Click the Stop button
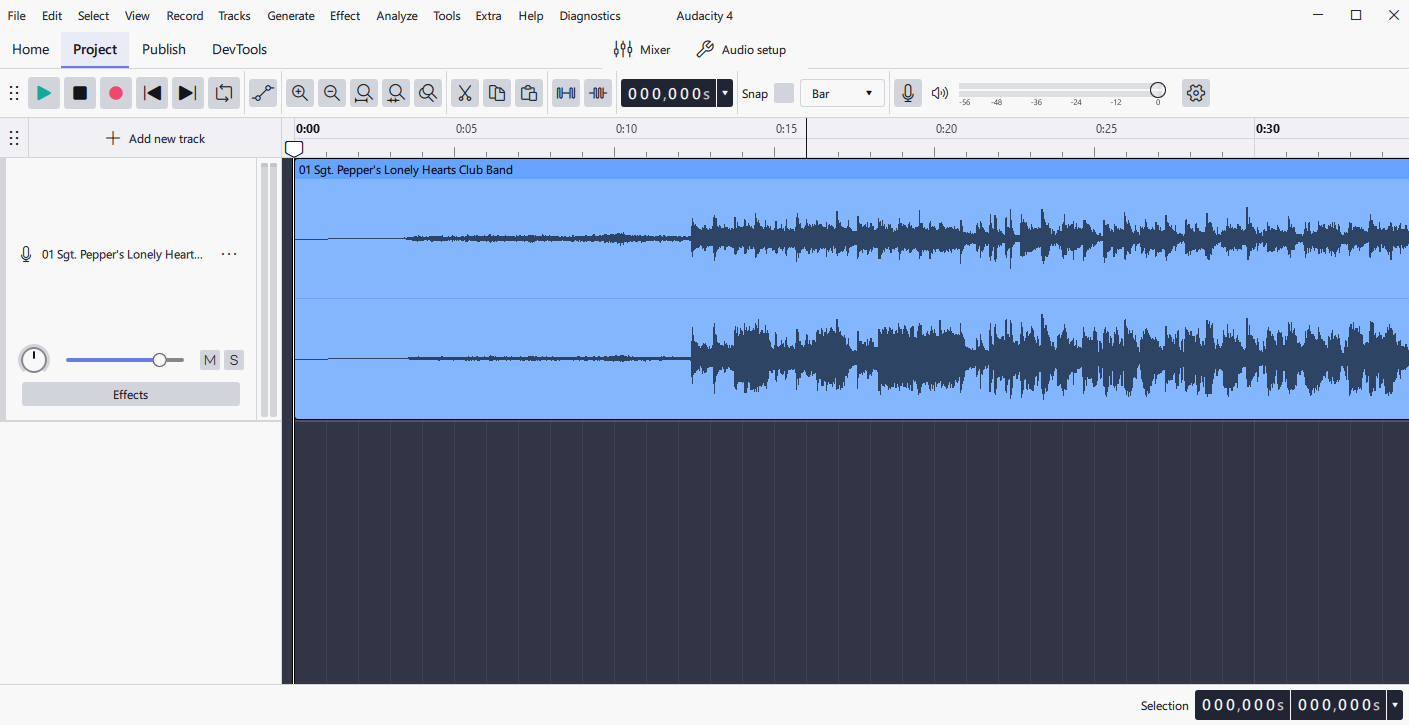The image size is (1409, 725). pyautogui.click(x=80, y=93)
